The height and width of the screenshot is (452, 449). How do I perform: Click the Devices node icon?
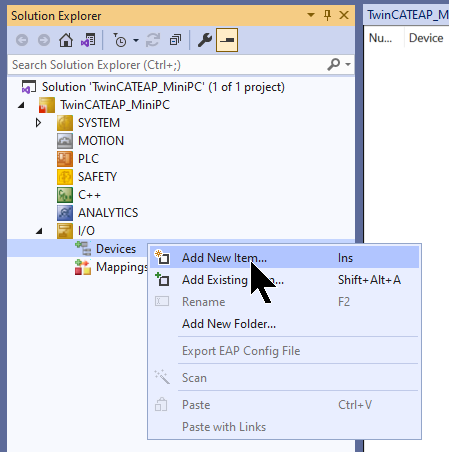tap(83, 249)
